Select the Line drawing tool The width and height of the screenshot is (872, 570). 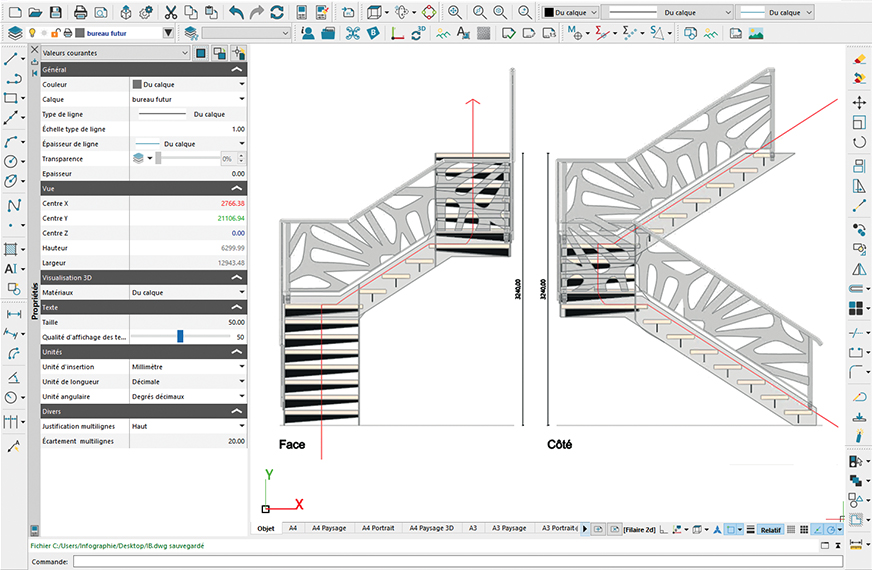click(x=12, y=59)
